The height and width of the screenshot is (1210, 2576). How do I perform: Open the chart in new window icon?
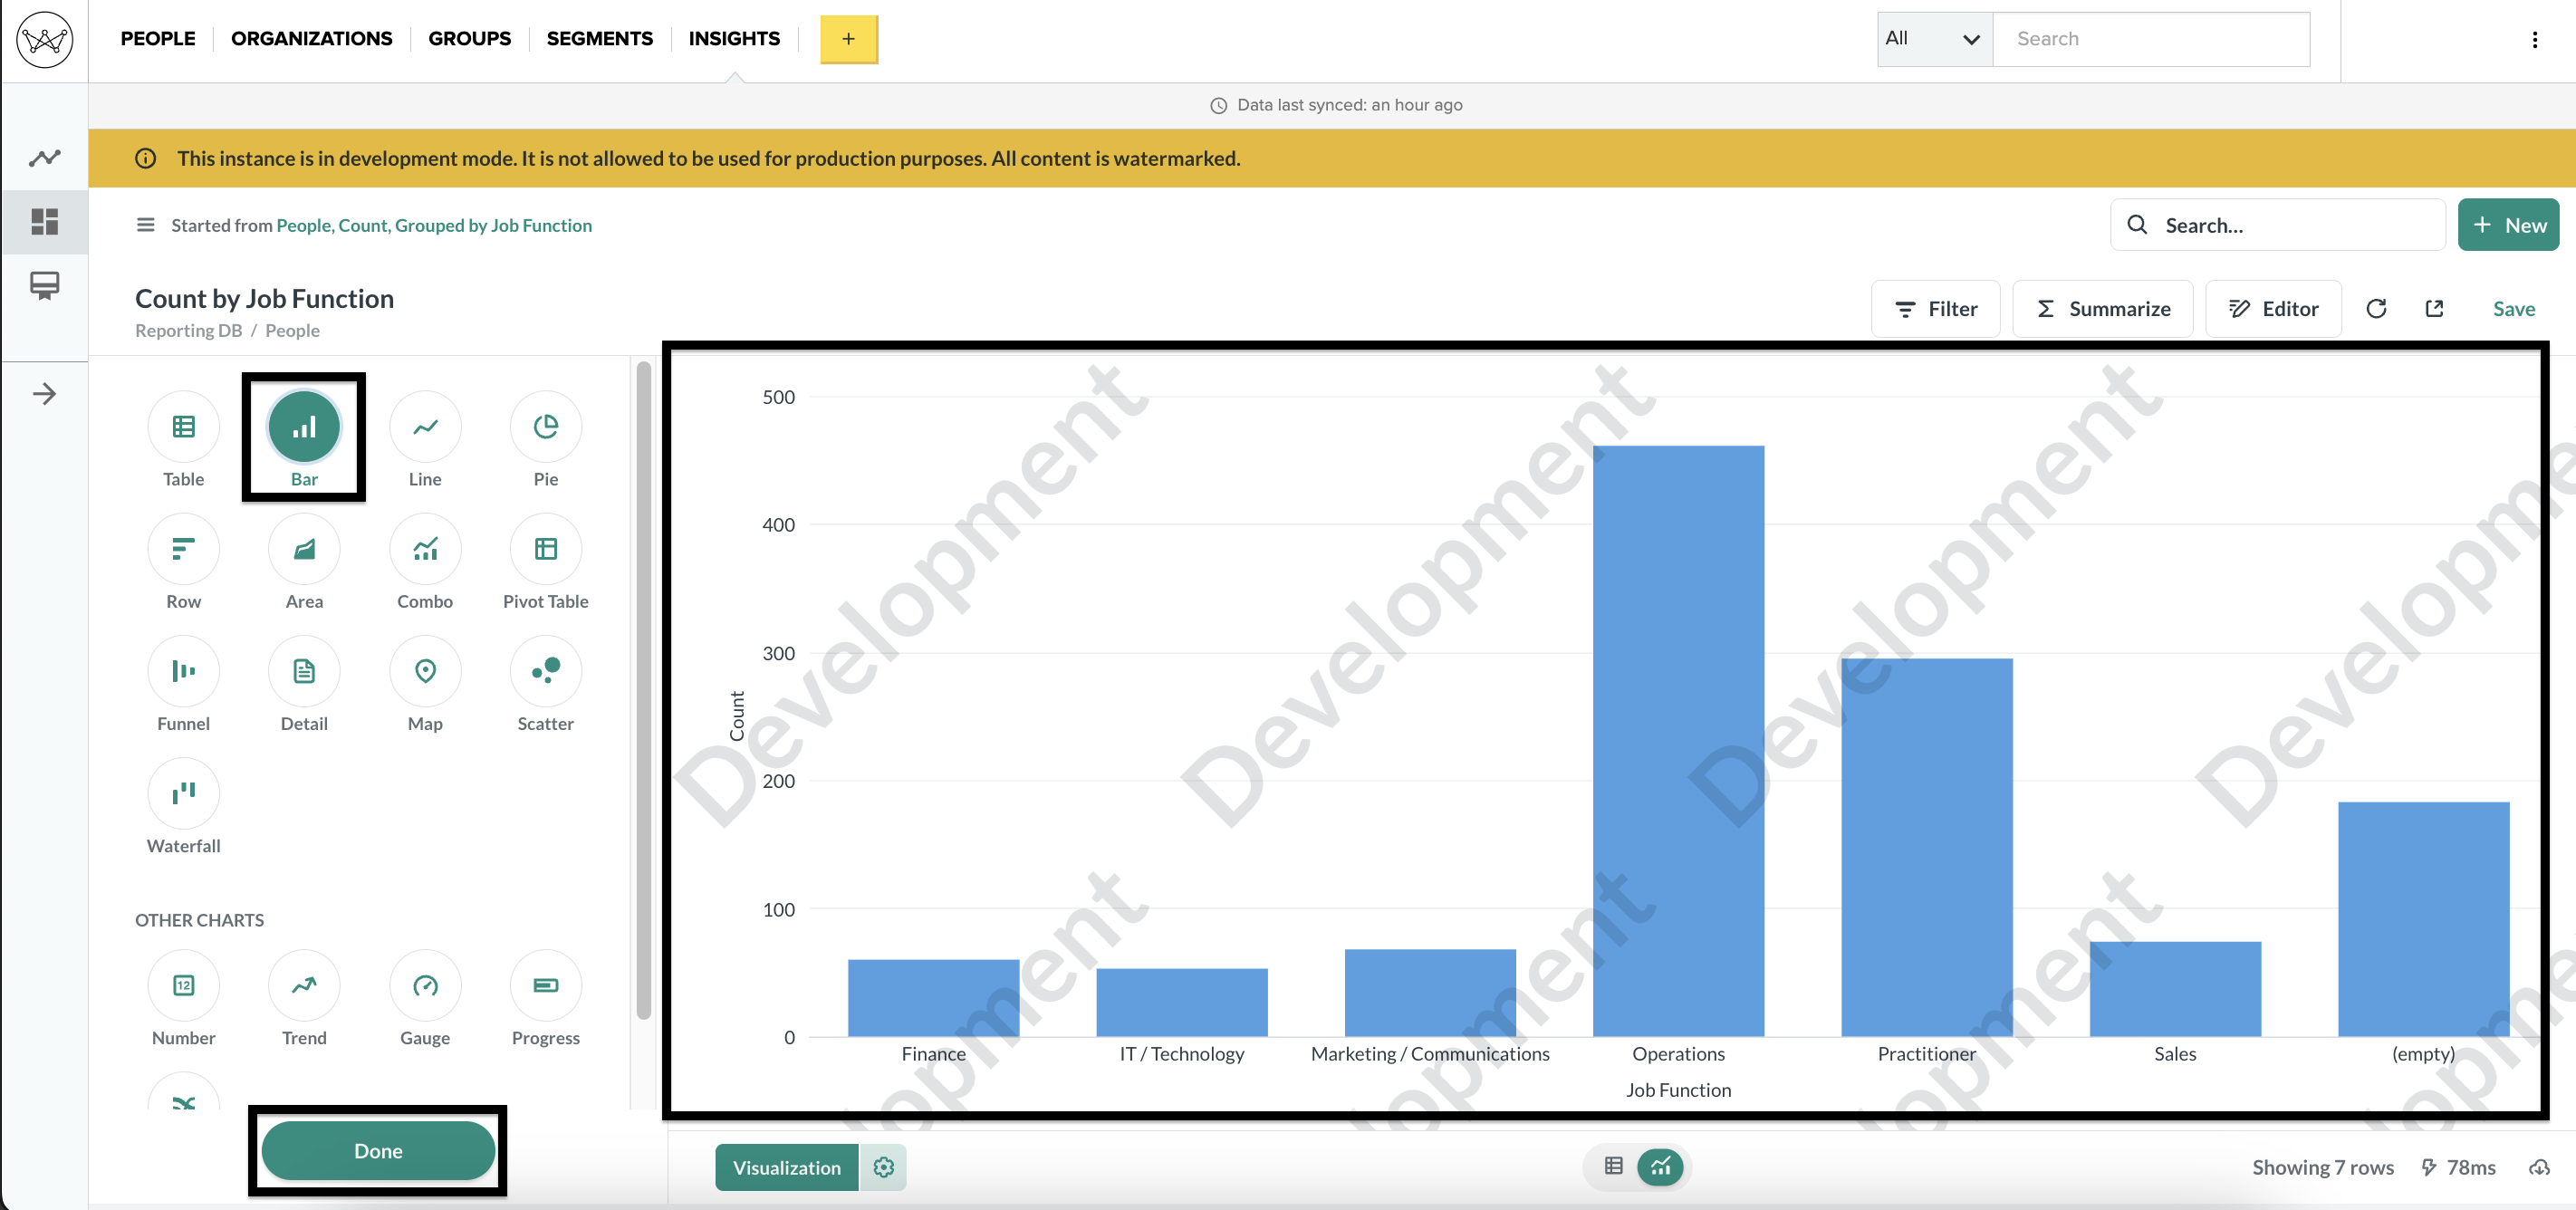pos(2434,309)
